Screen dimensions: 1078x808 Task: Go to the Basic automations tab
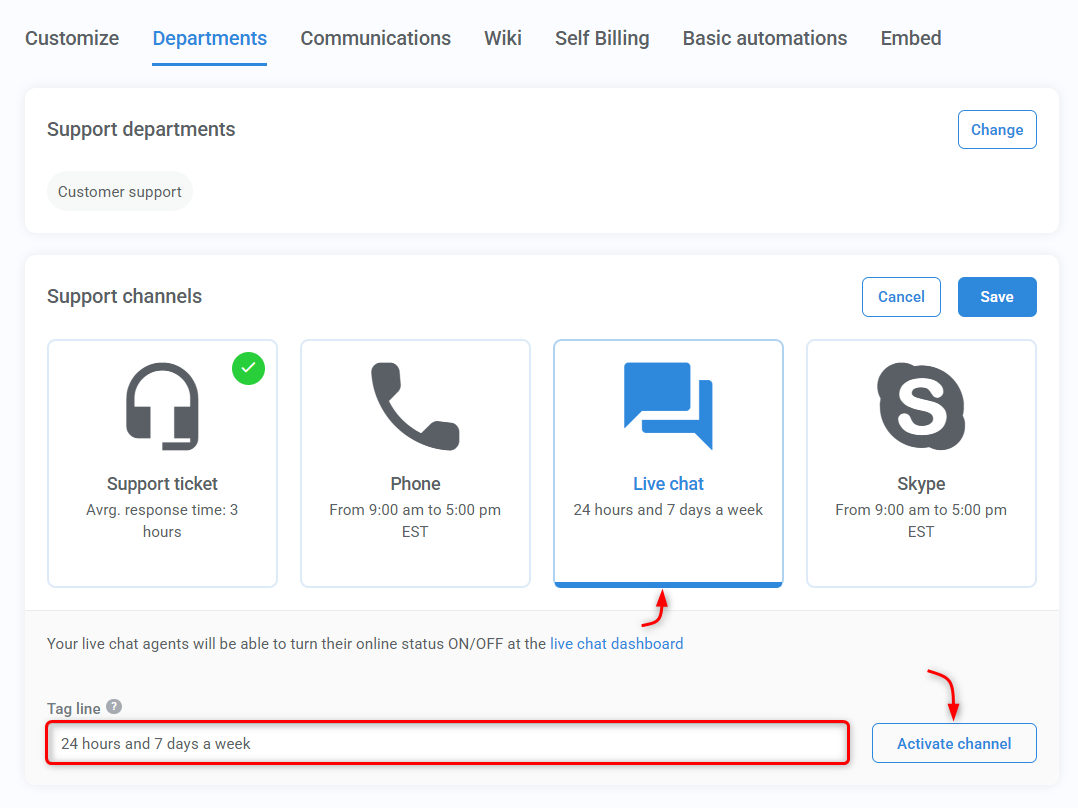pyautogui.click(x=764, y=38)
